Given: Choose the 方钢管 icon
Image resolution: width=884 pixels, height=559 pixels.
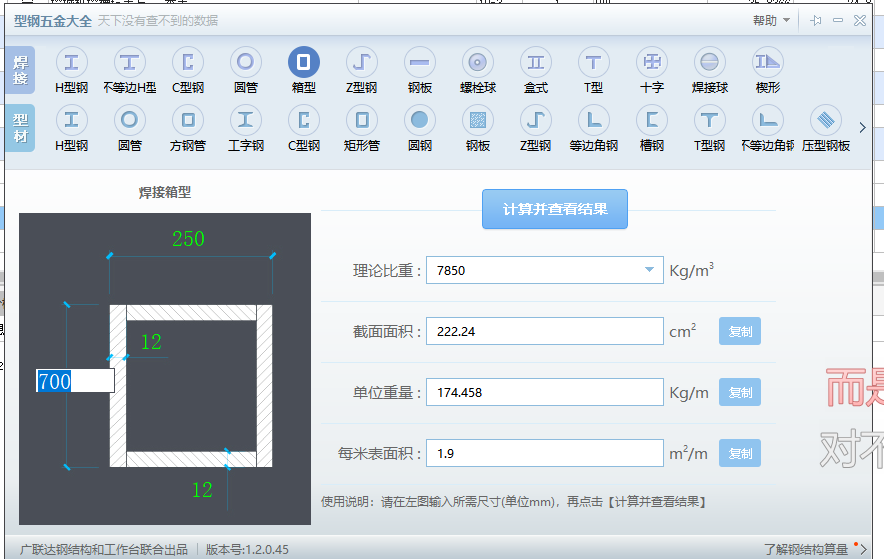Looking at the screenshot, I should [x=188, y=120].
